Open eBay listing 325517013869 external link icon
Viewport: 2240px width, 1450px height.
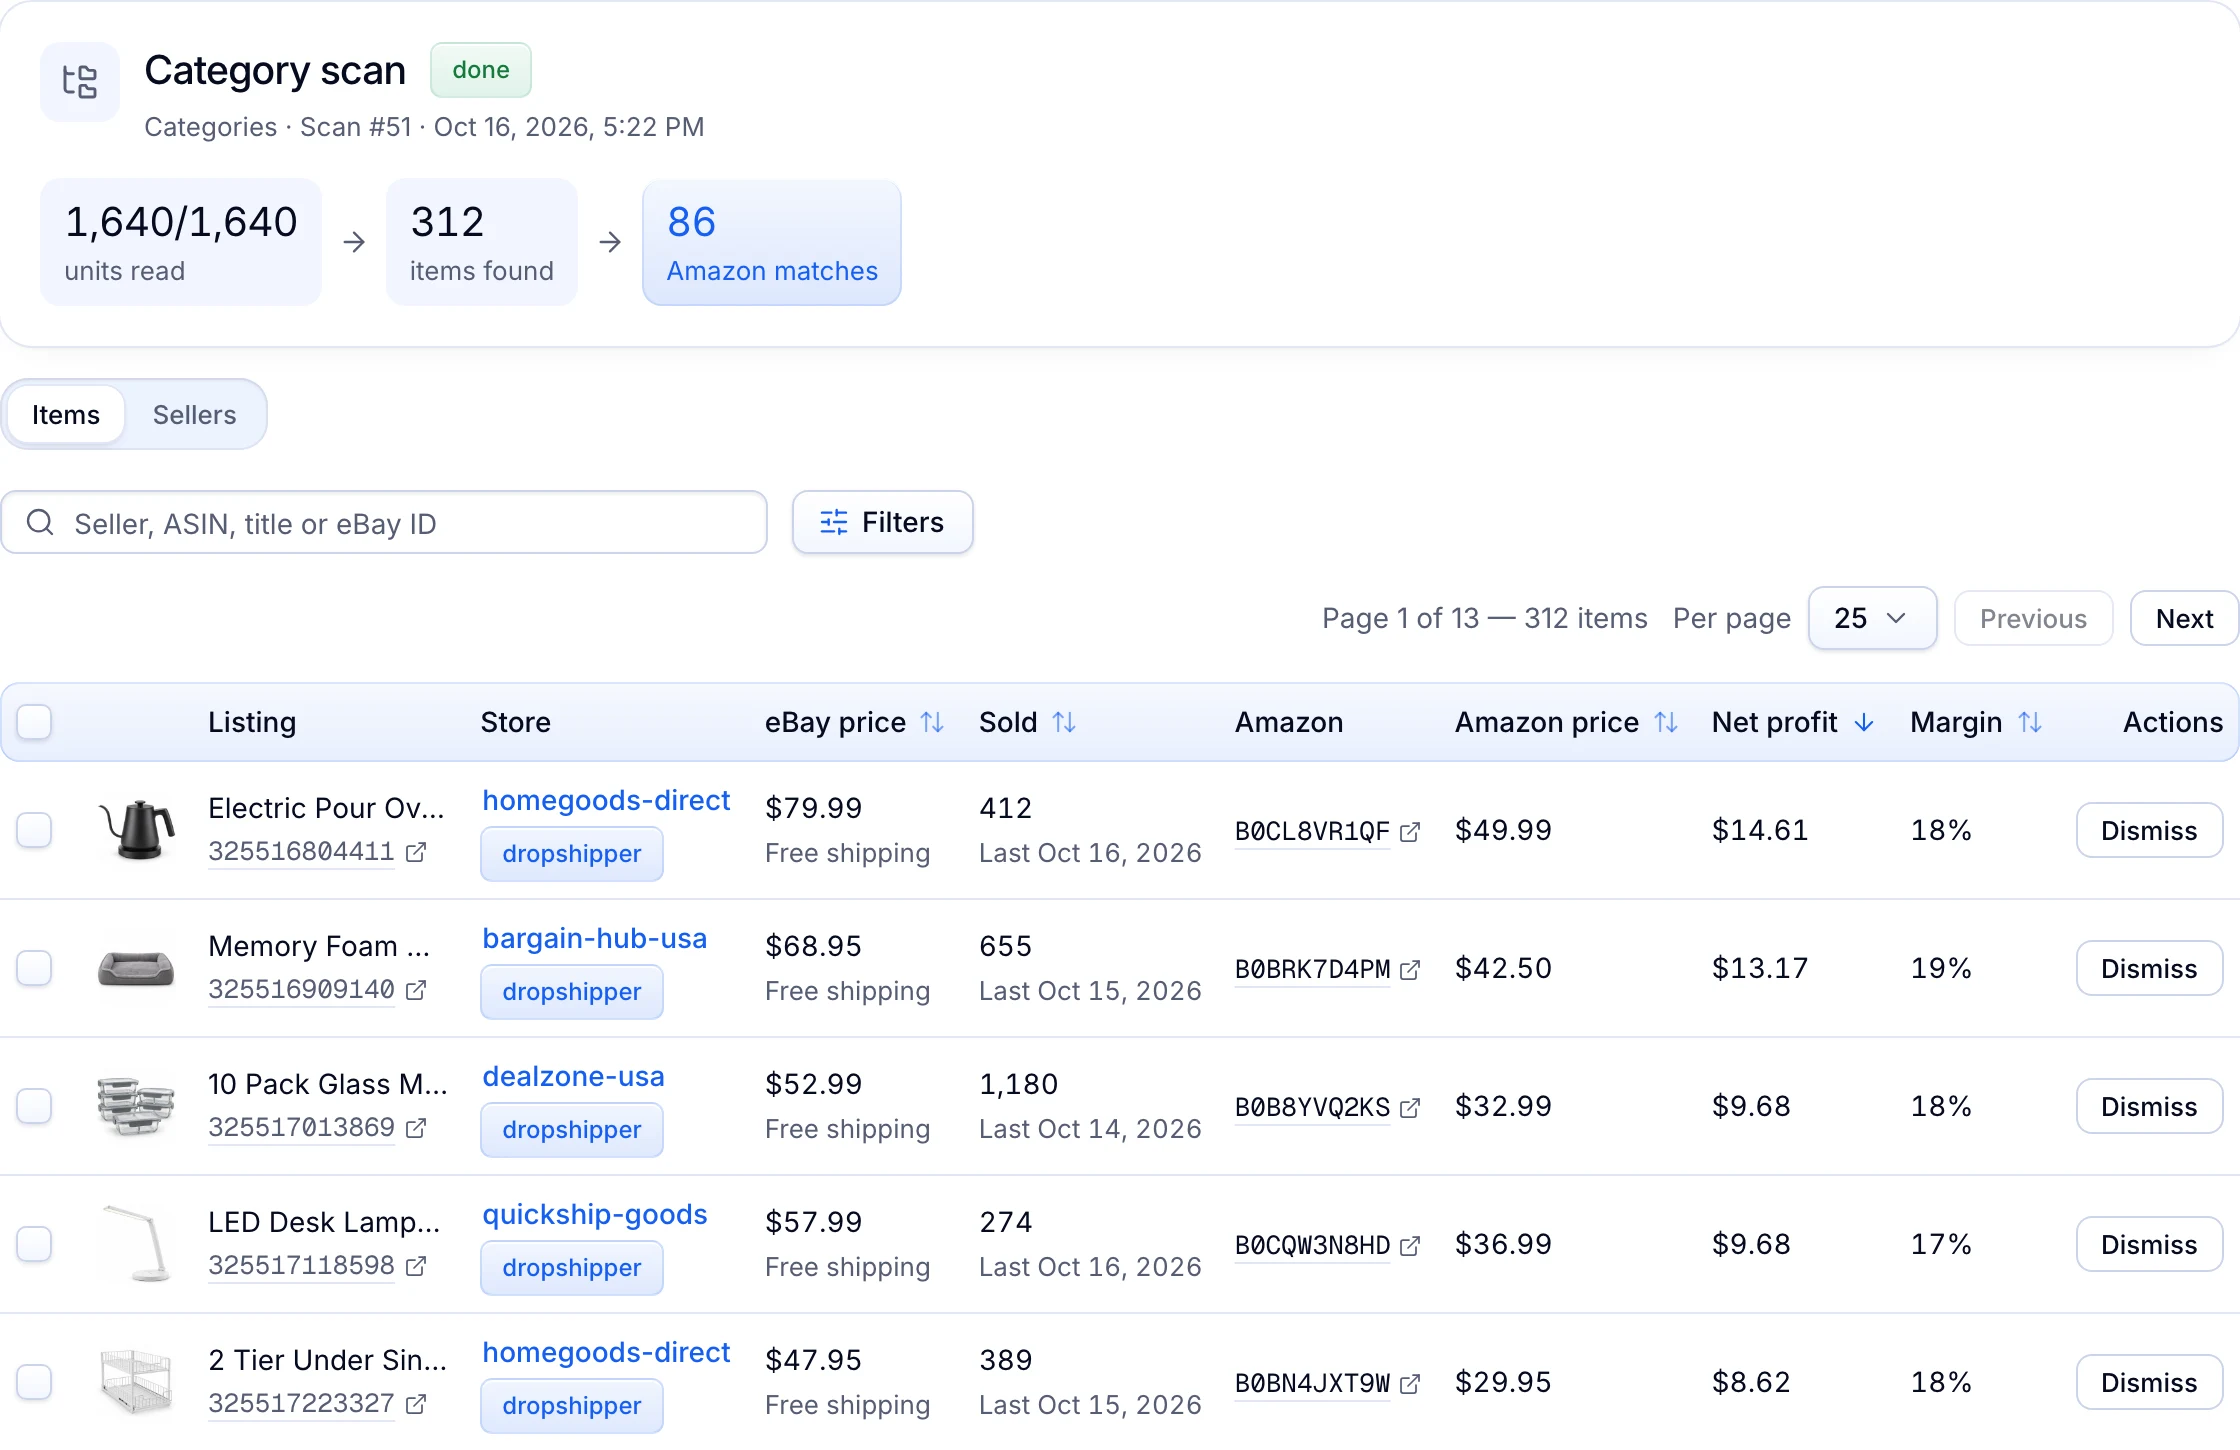point(416,1128)
